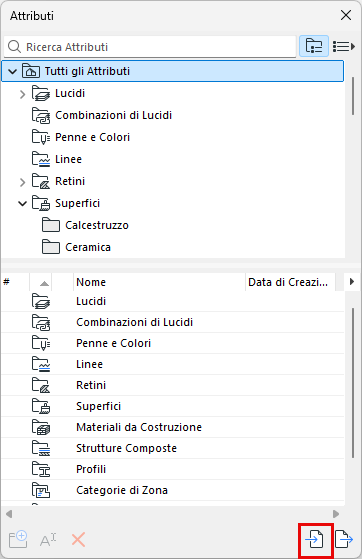
Task: Select Penne e Colori name in list
Action: coord(113,343)
